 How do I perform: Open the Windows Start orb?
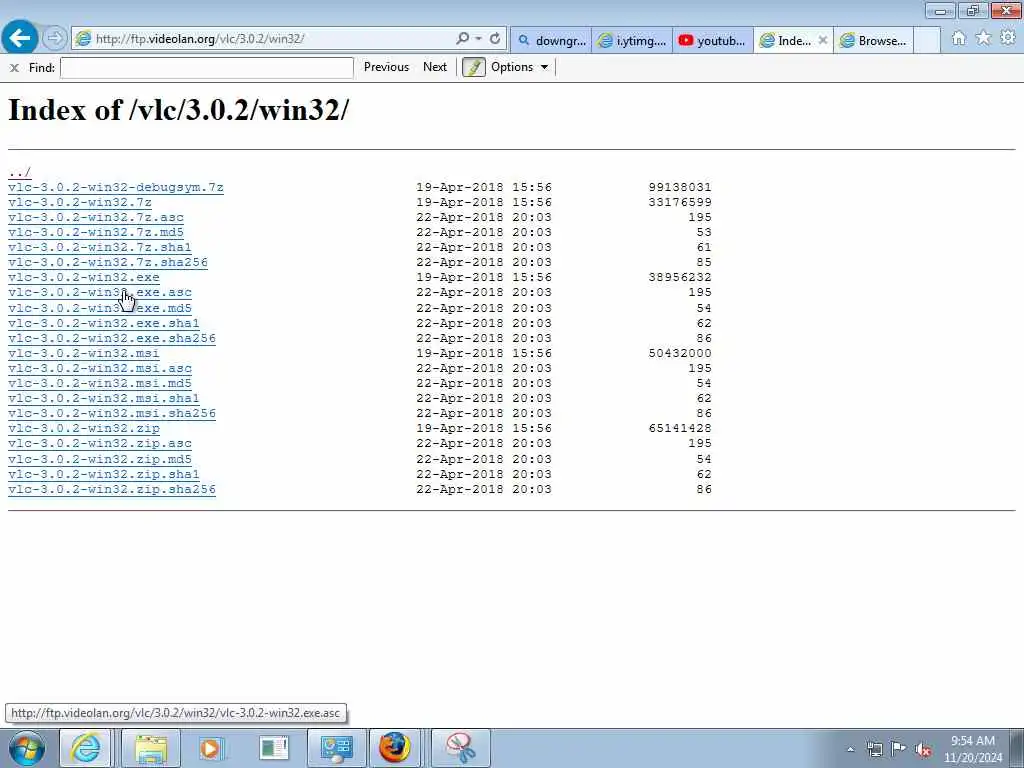[x=27, y=748]
